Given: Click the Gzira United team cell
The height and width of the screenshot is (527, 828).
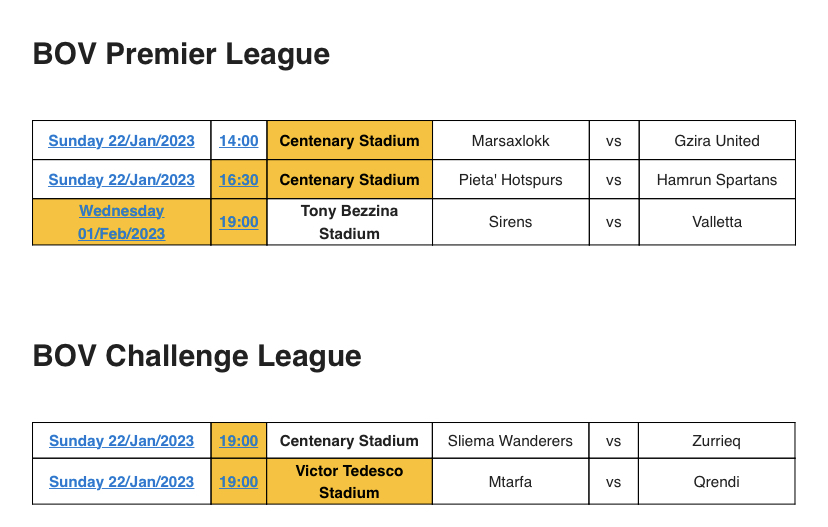Looking at the screenshot, I should 717,140.
